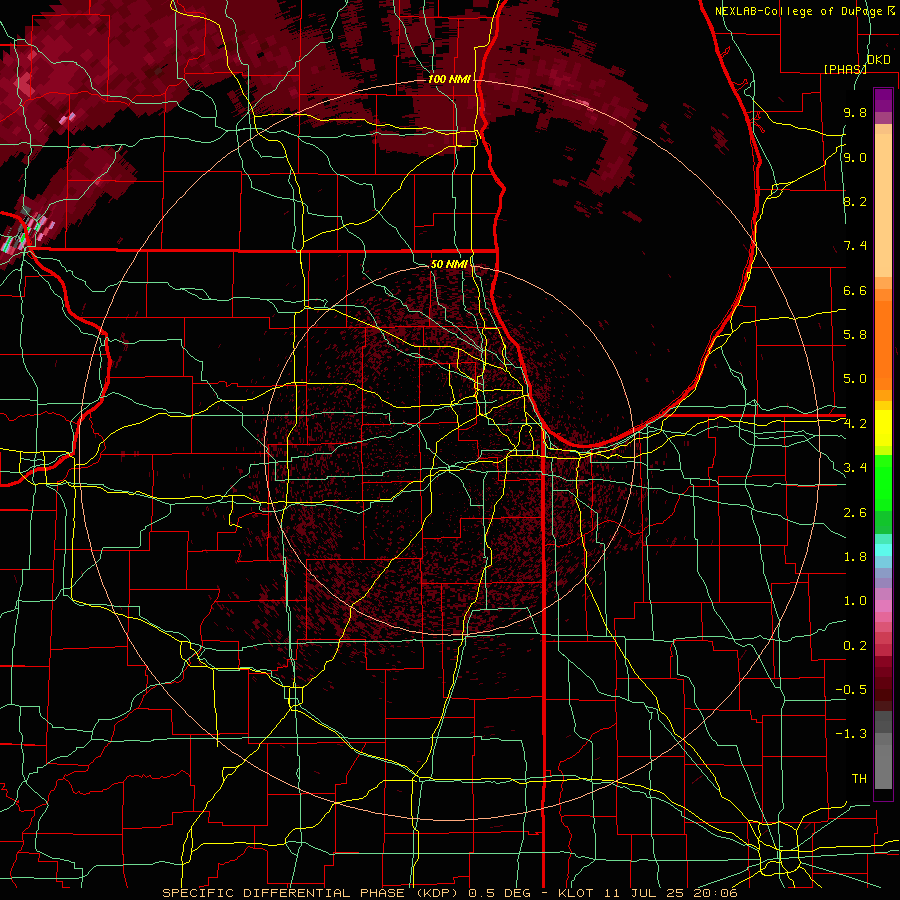
Task: Click the -0.5 scale value
Action: tap(851, 690)
